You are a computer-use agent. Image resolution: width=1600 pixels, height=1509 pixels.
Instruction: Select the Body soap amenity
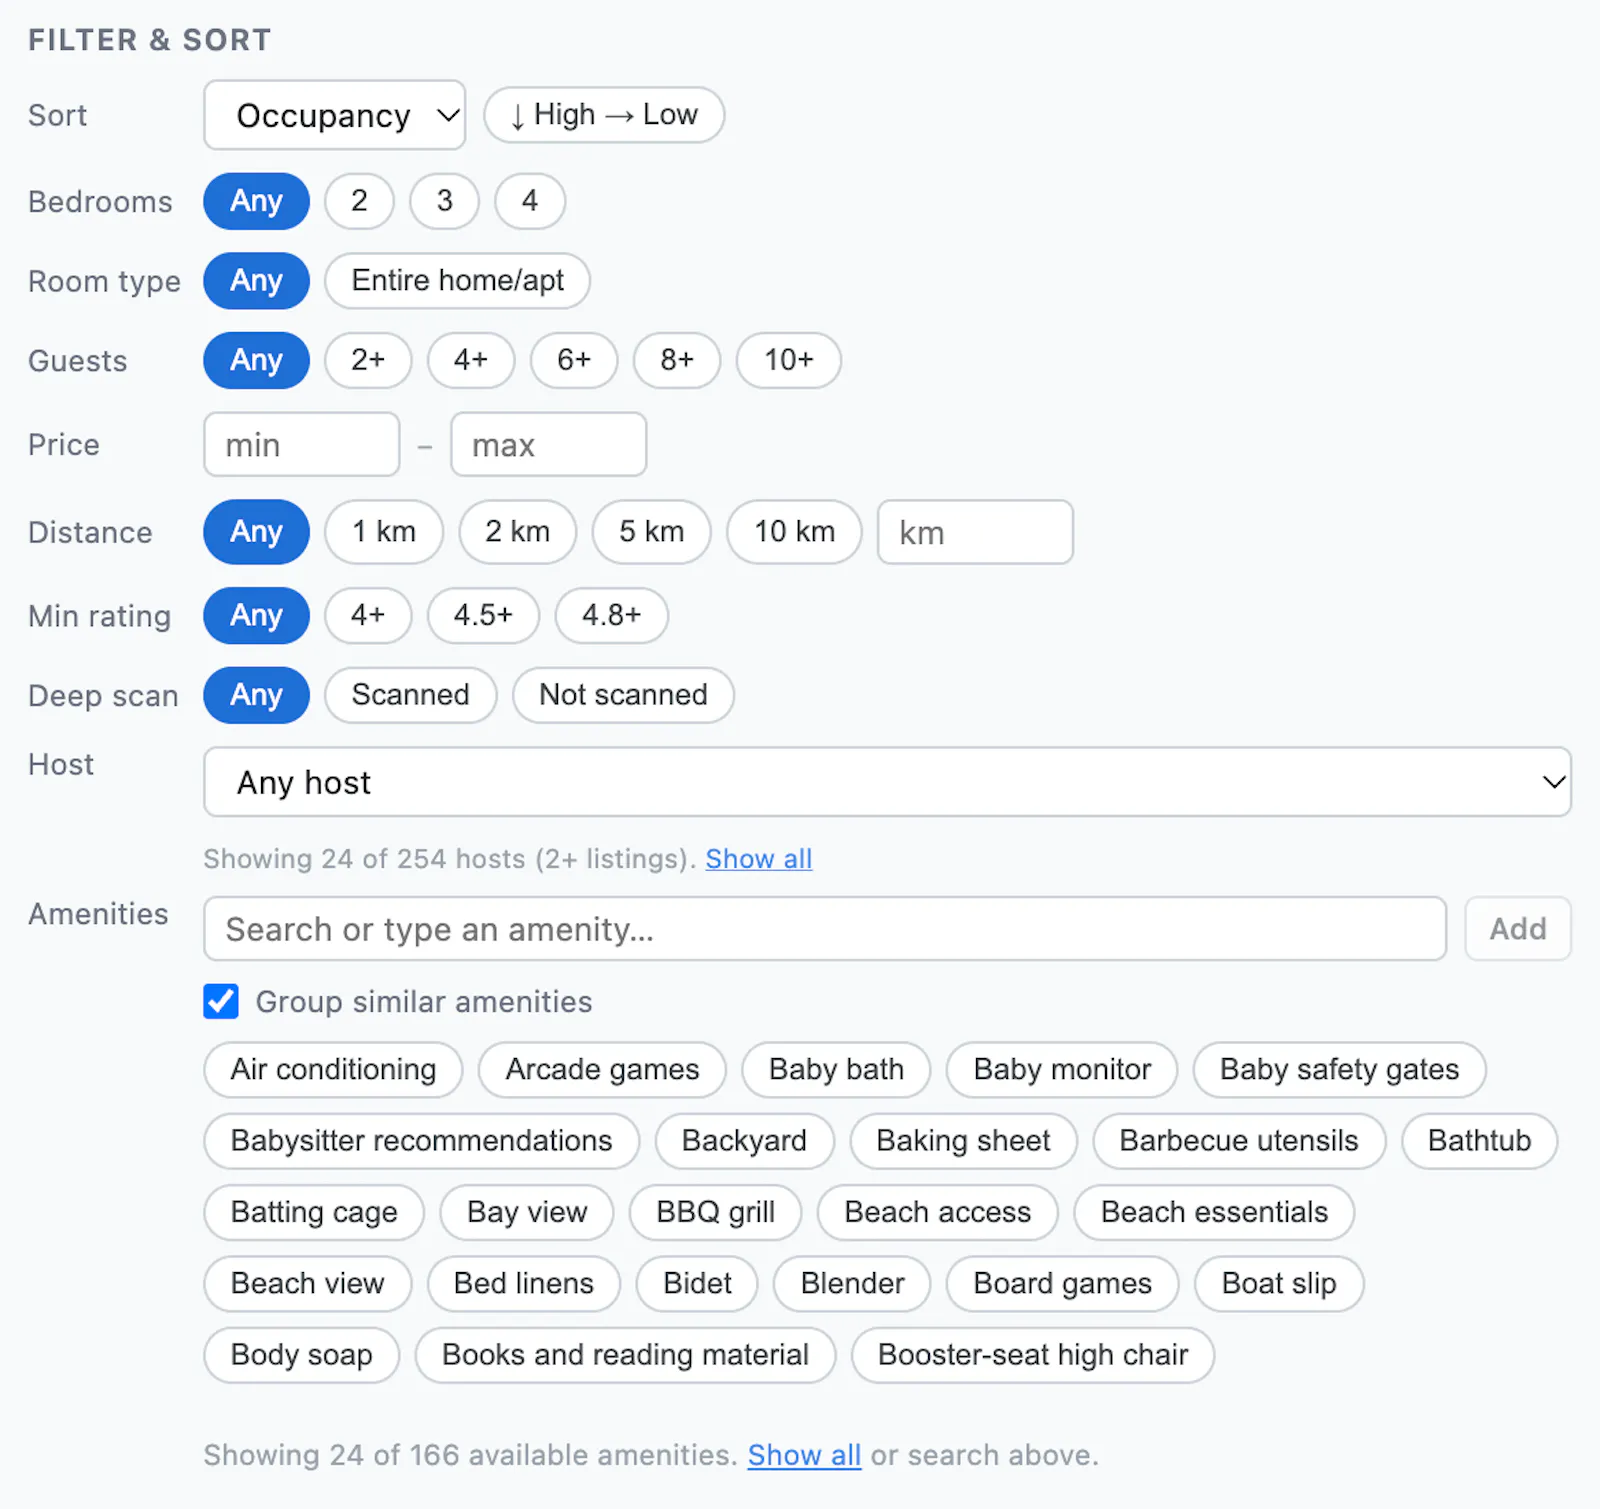pos(301,1355)
